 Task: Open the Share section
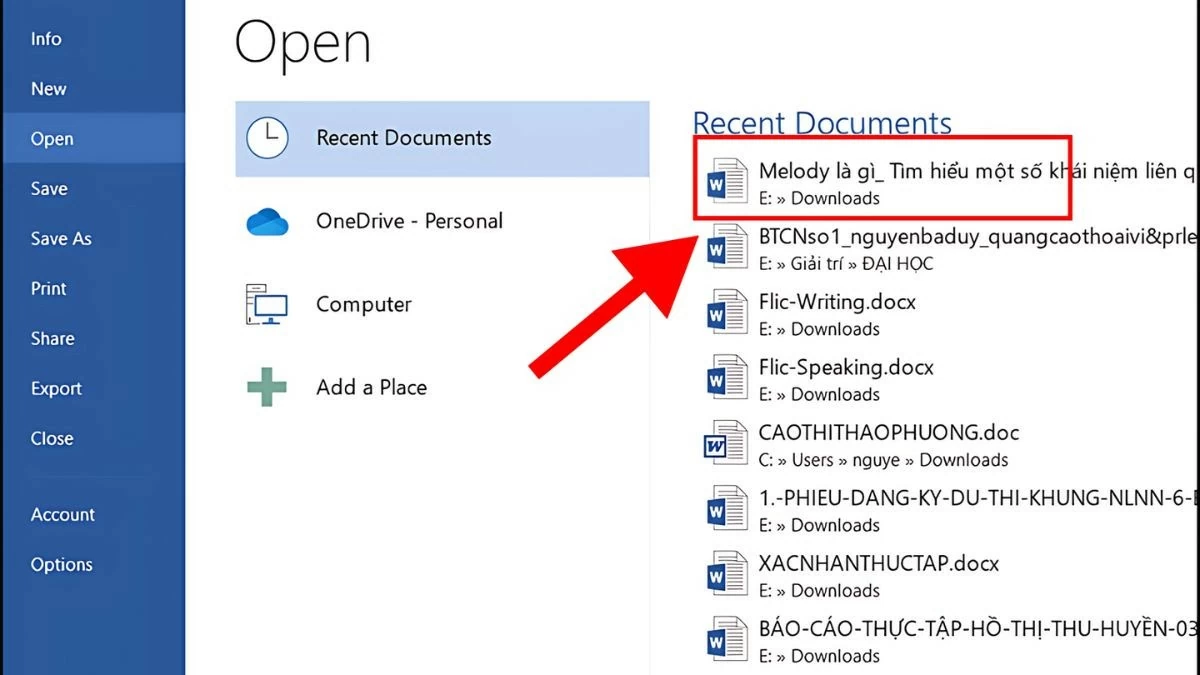pos(52,339)
